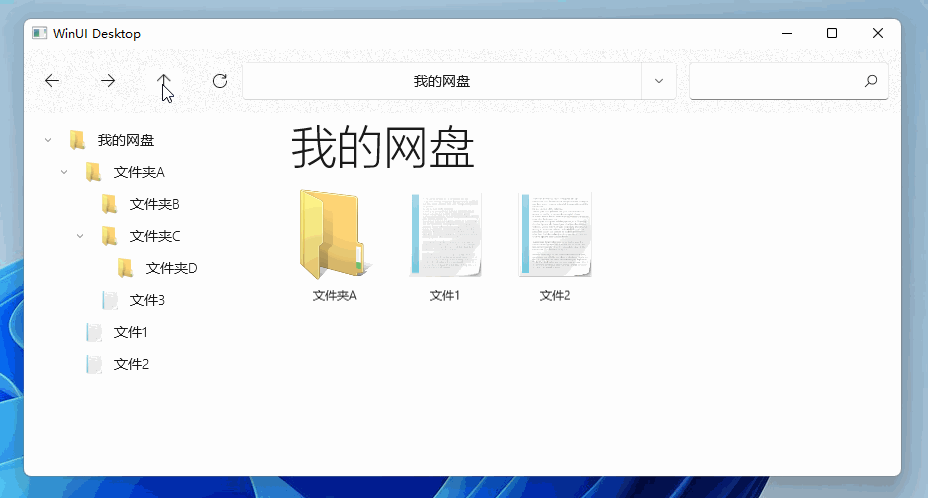Click the 文件1 label in the grid
This screenshot has width=928, height=498.
444,295
